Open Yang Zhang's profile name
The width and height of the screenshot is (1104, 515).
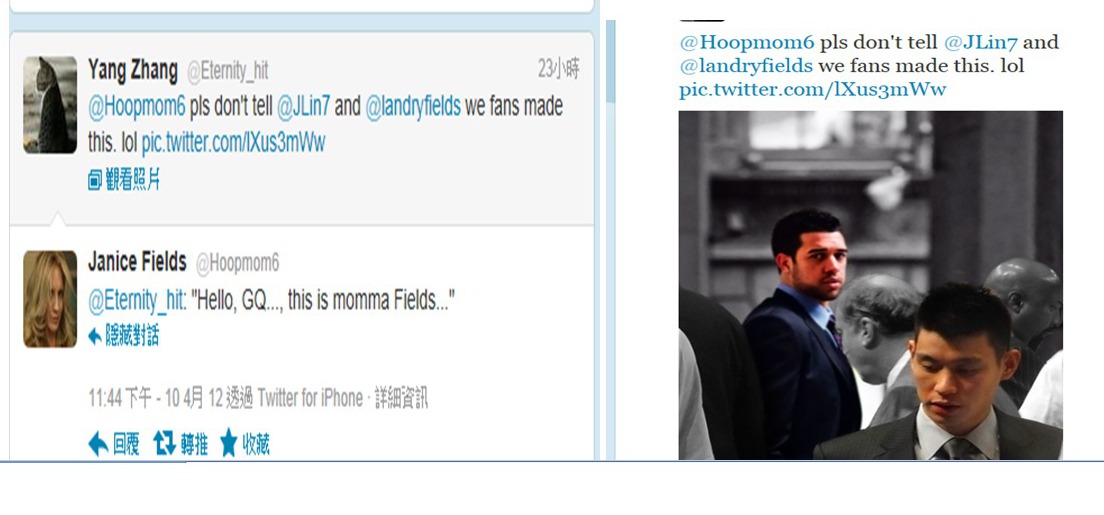pyautogui.click(x=133, y=70)
